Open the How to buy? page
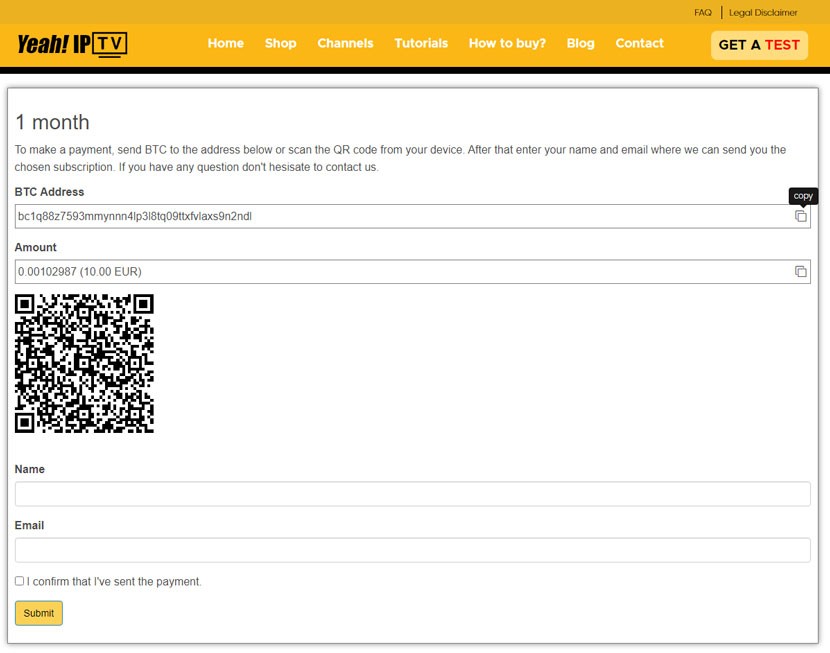The image size is (830, 653). click(x=507, y=43)
